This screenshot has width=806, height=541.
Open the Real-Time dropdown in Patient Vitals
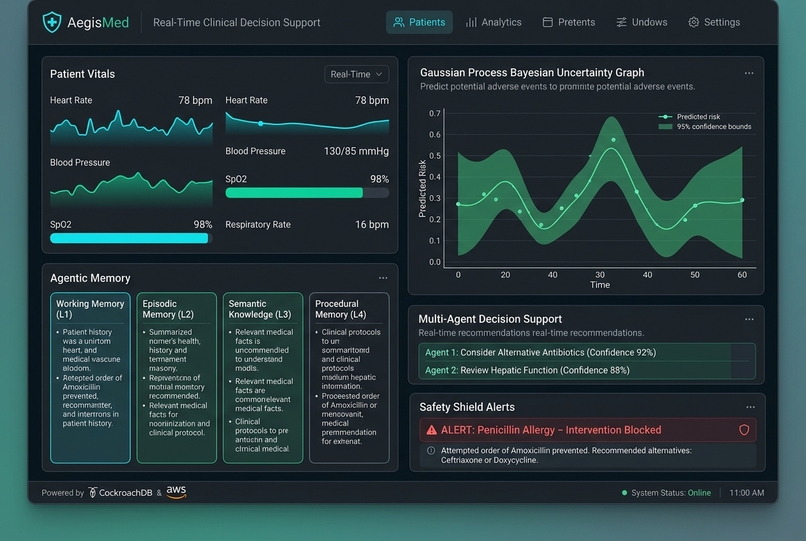coord(356,74)
